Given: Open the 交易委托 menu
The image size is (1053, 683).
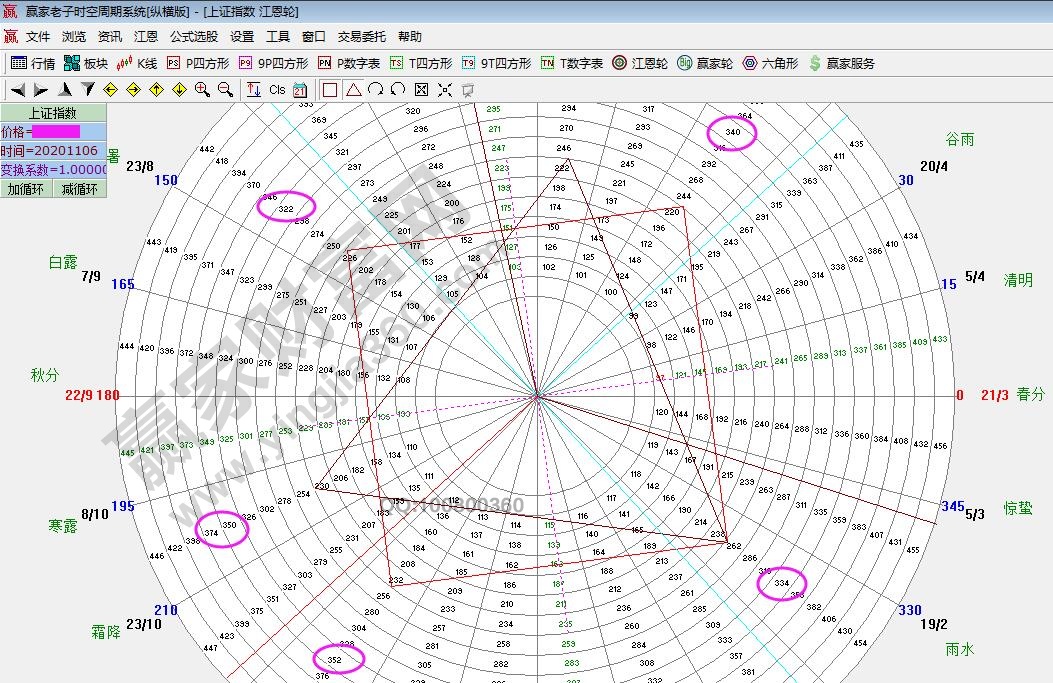Looking at the screenshot, I should coord(361,37).
